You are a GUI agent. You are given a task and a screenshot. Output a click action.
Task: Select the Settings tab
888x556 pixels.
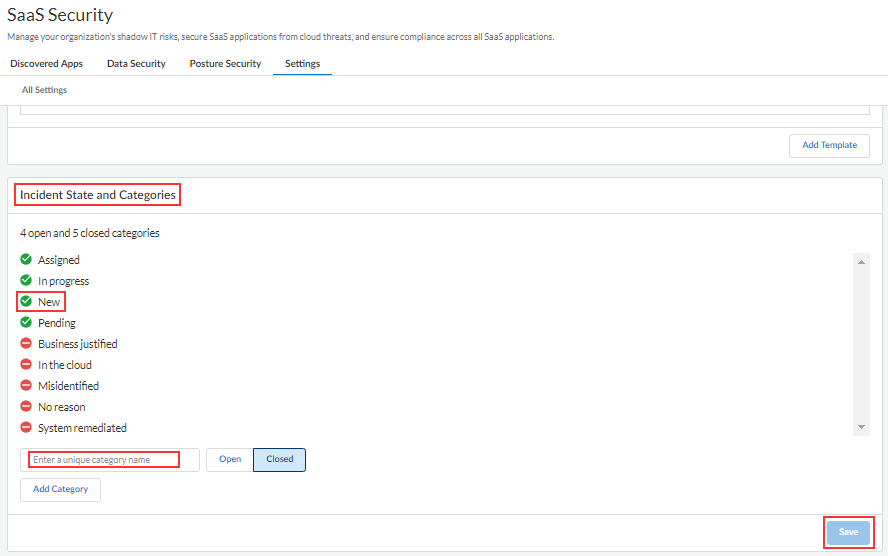[302, 63]
